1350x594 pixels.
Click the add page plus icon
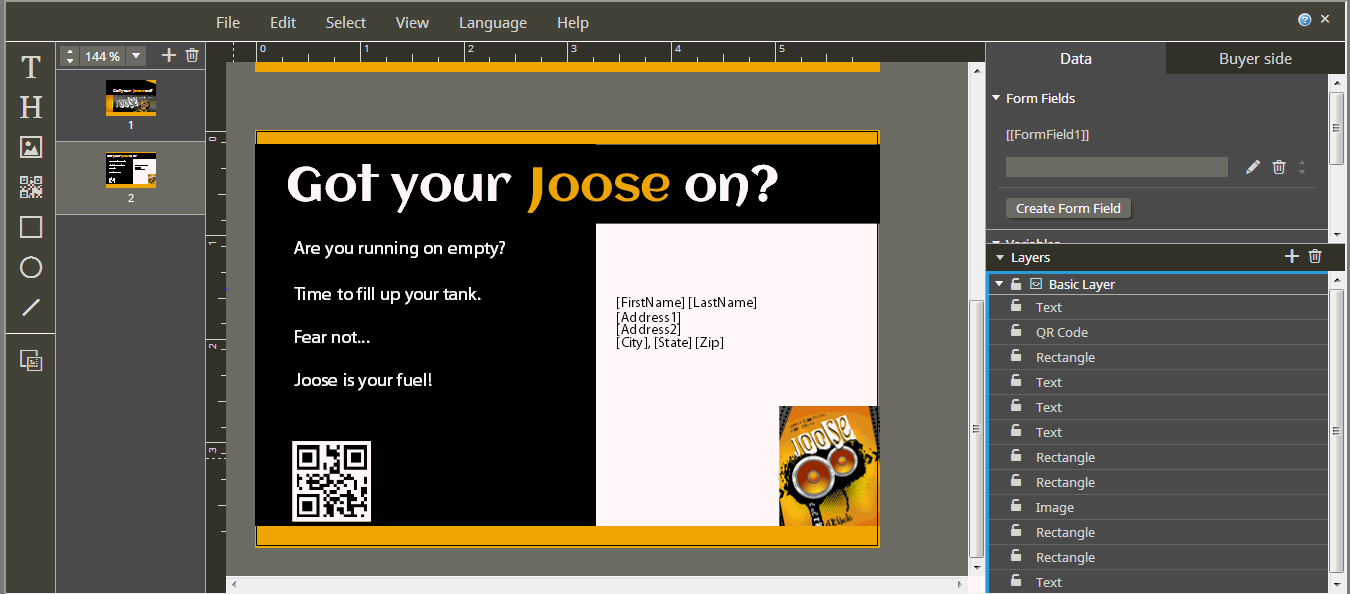(168, 56)
